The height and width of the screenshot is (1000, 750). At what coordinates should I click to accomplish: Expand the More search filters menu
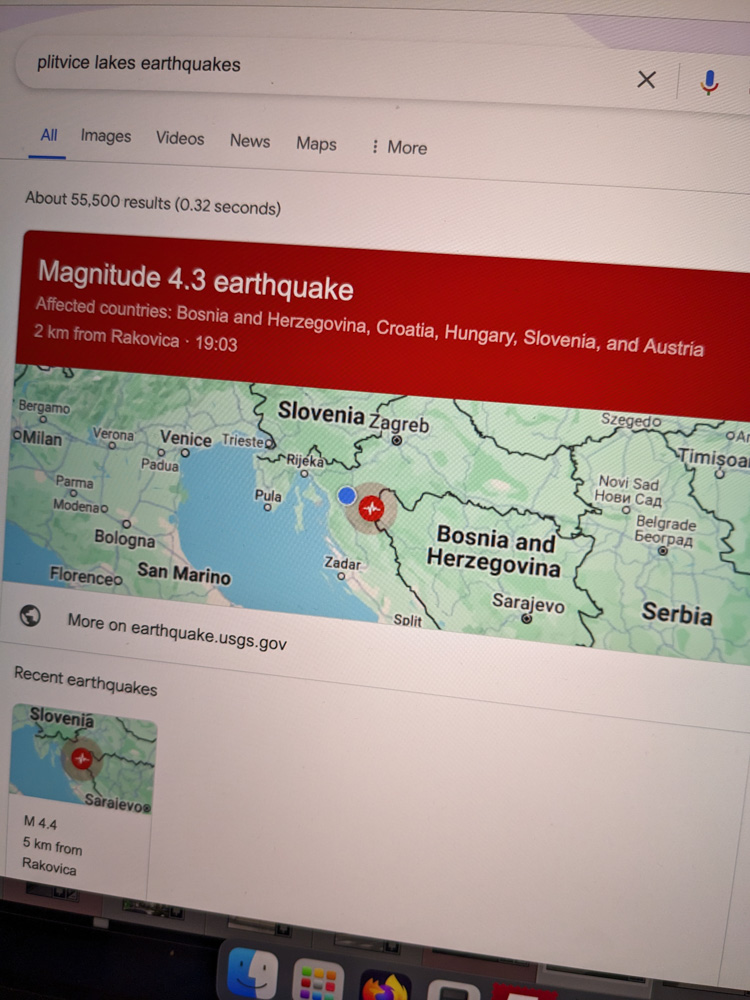(x=399, y=147)
